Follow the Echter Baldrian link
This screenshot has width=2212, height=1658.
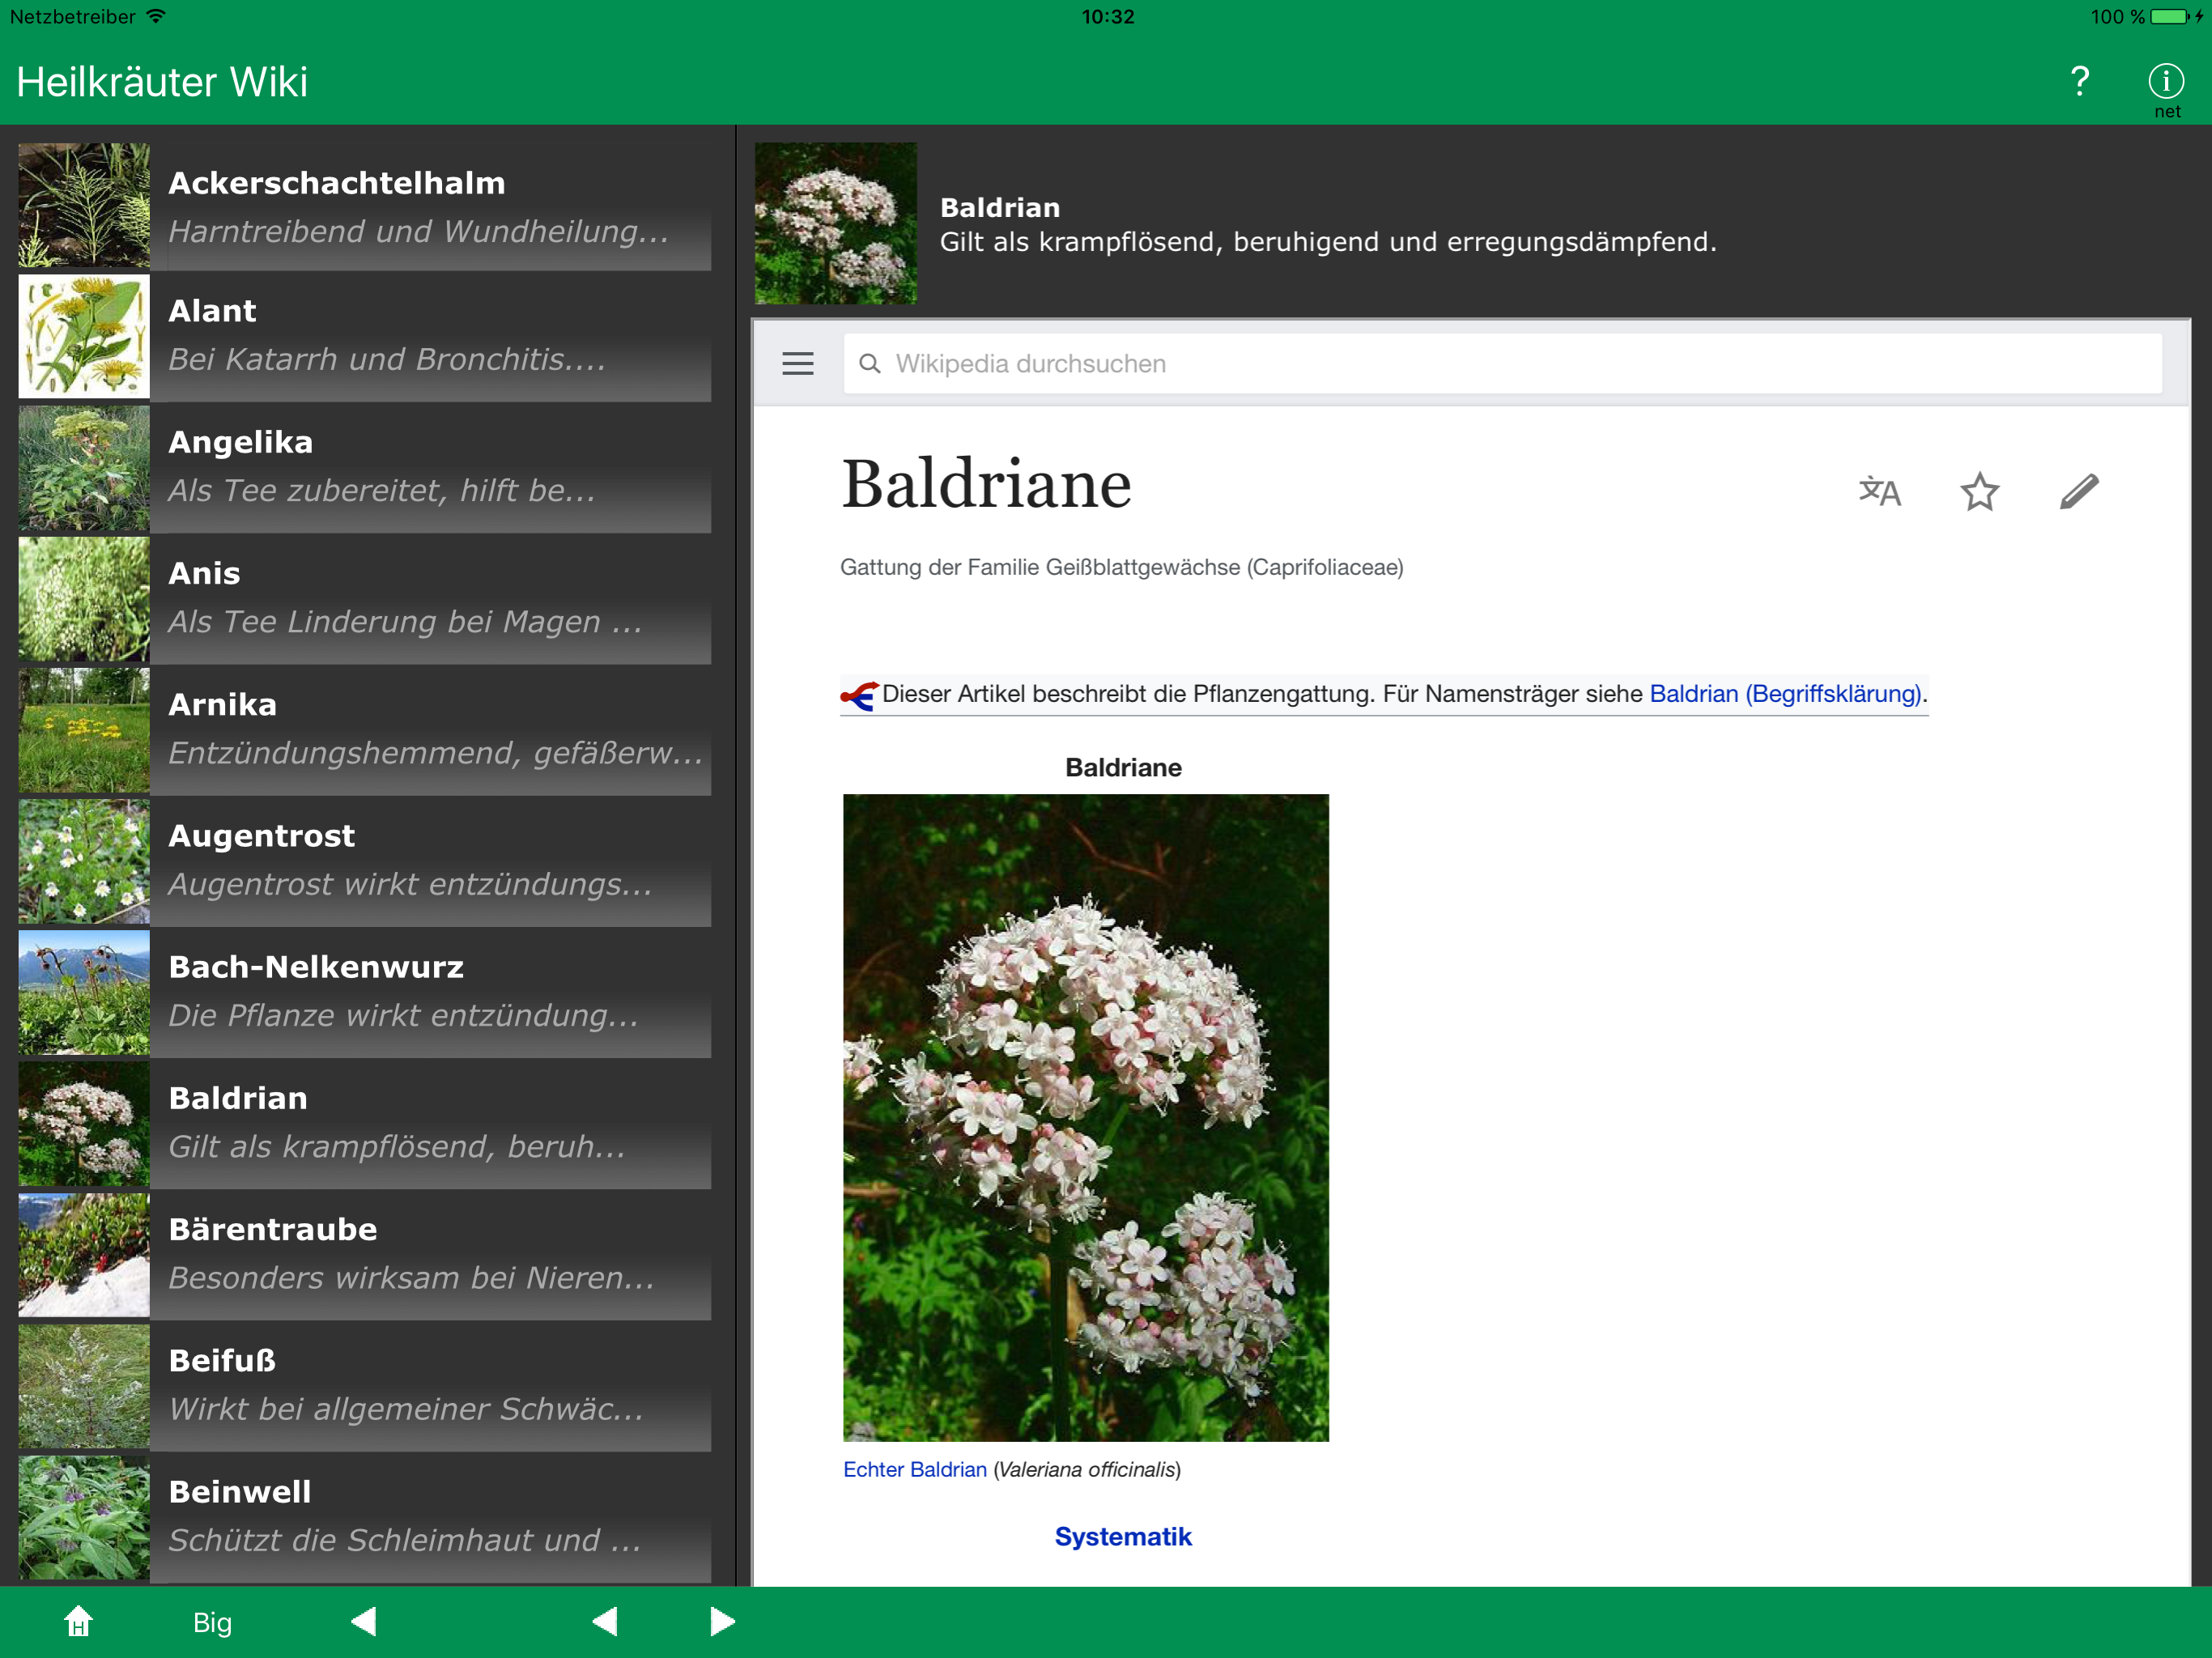point(914,1469)
